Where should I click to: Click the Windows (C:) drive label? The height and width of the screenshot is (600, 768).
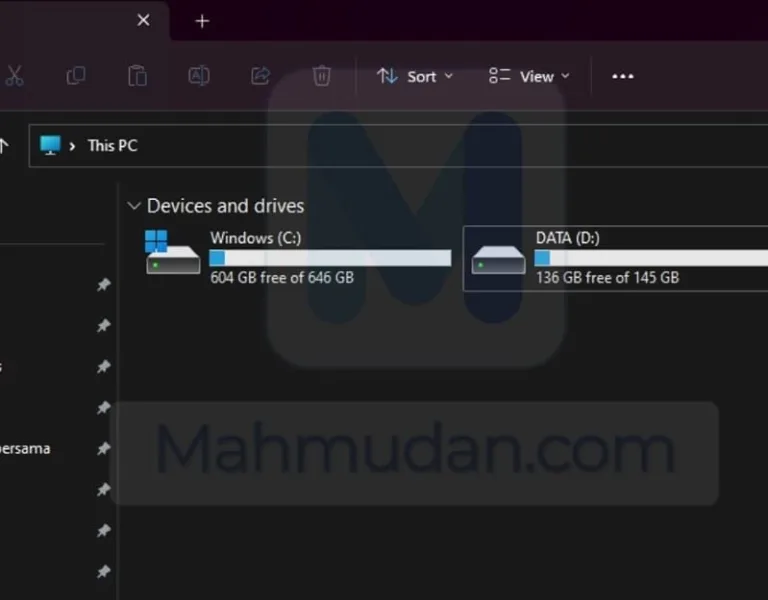click(256, 238)
